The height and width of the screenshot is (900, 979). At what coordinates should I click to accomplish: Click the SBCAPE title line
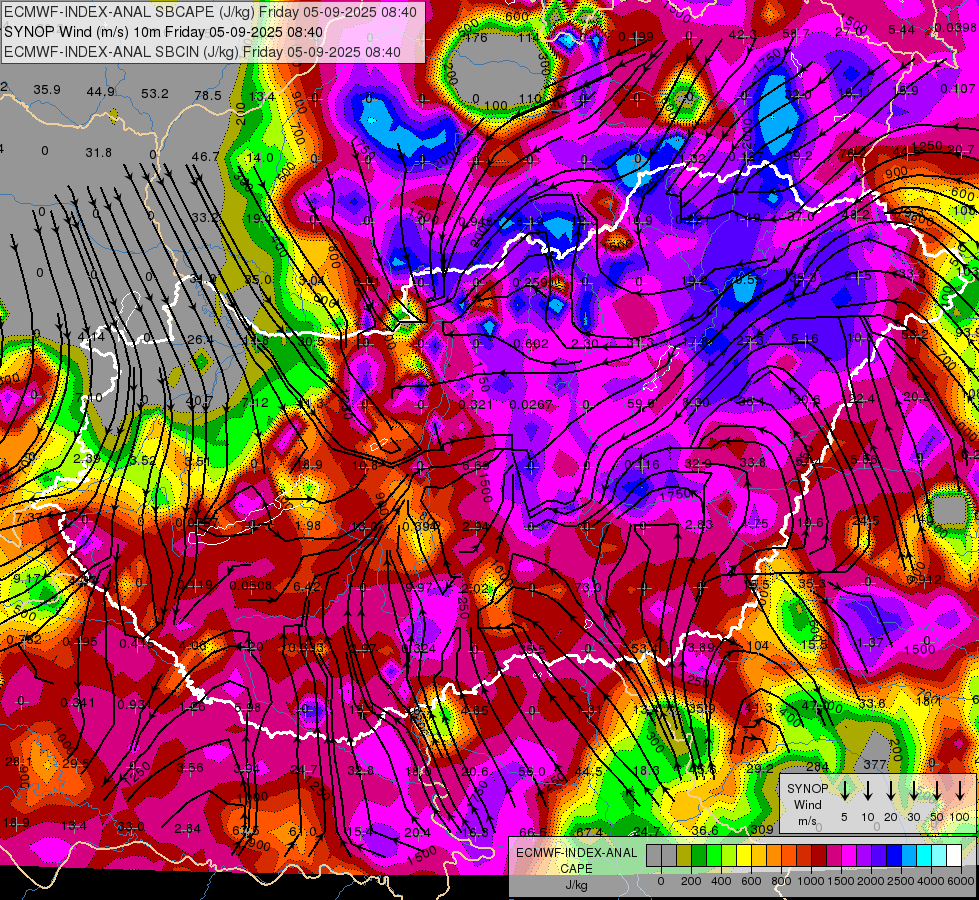pyautogui.click(x=210, y=12)
